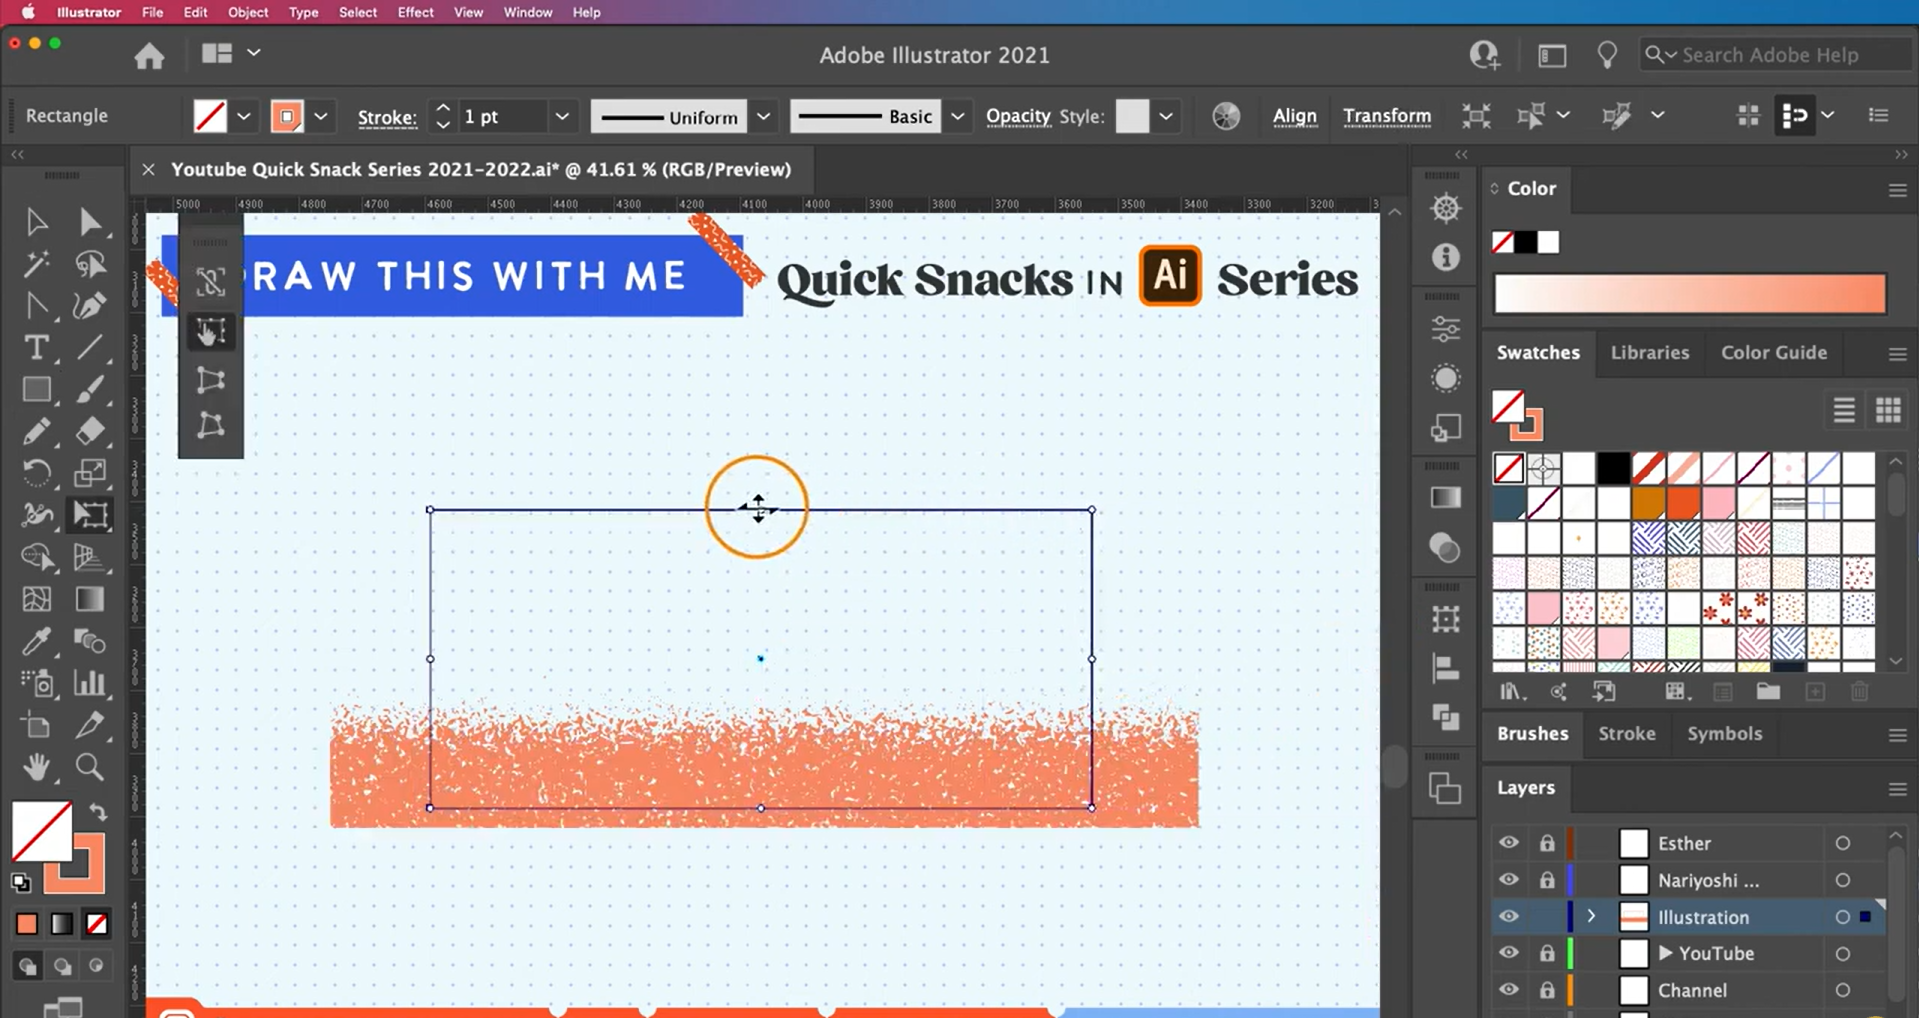Switch to the Libraries tab
Screen dimensions: 1919x1018
pos(1650,353)
